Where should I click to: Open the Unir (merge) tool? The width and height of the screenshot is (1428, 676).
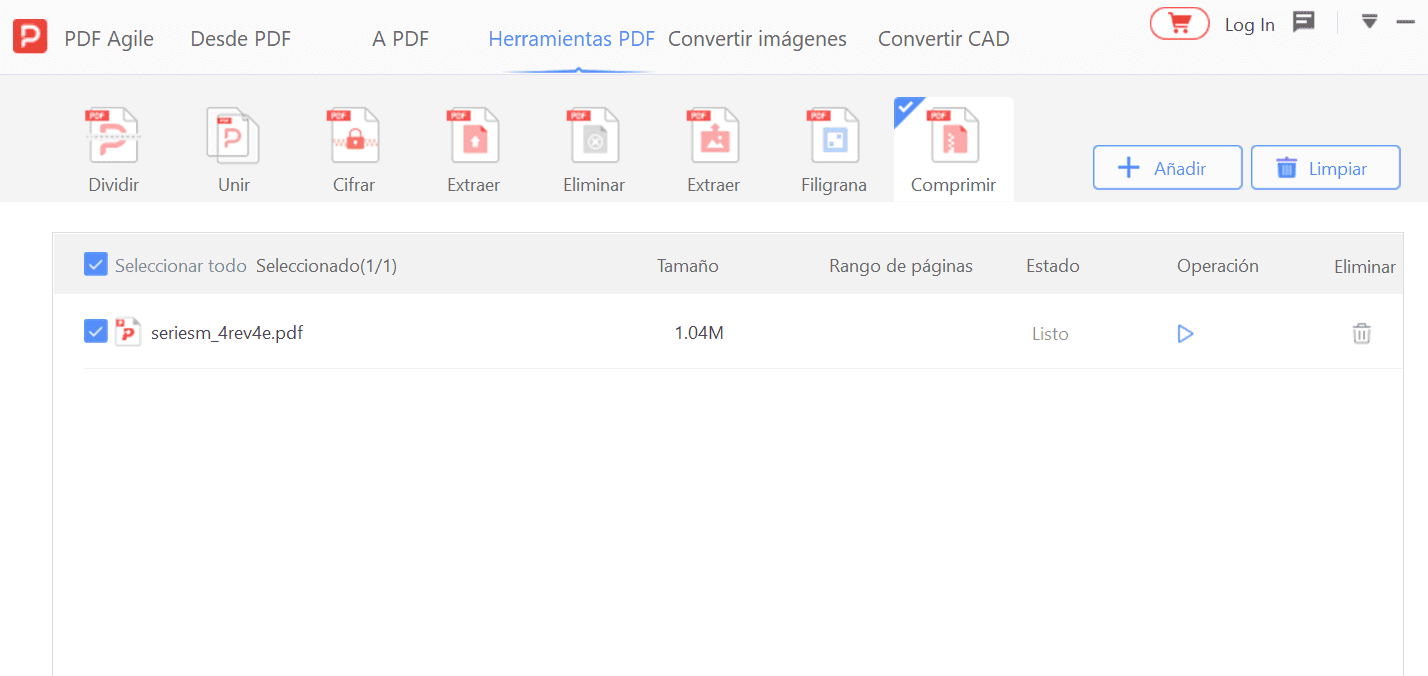[233, 148]
